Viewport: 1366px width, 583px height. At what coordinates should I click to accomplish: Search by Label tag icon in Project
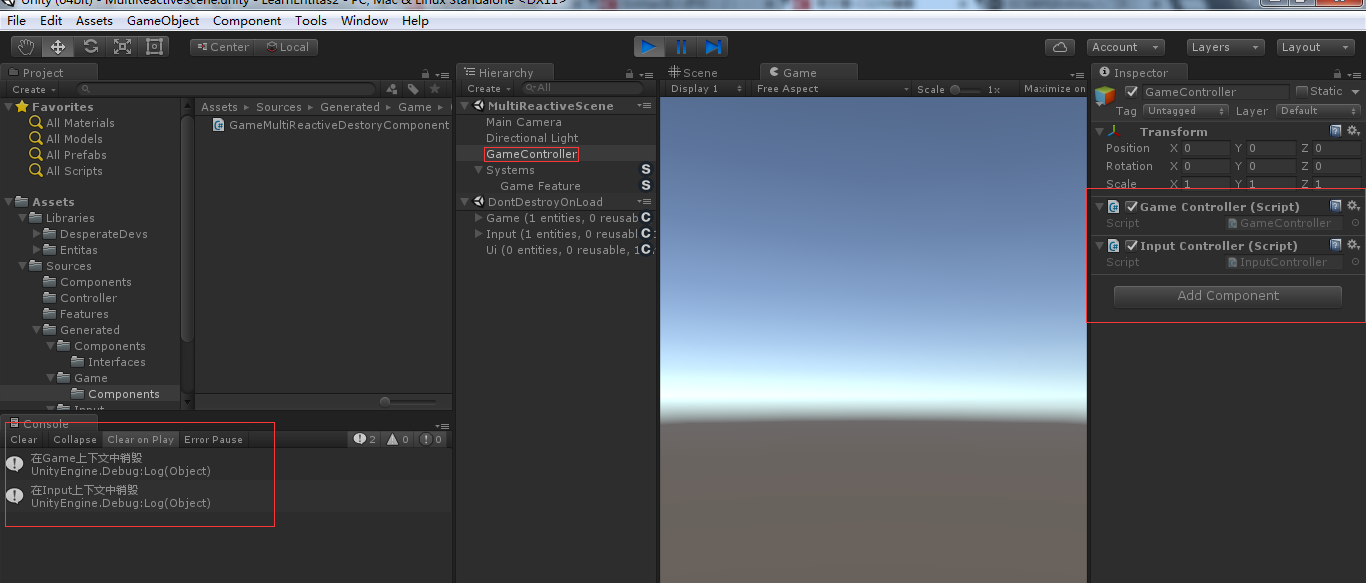(x=413, y=89)
